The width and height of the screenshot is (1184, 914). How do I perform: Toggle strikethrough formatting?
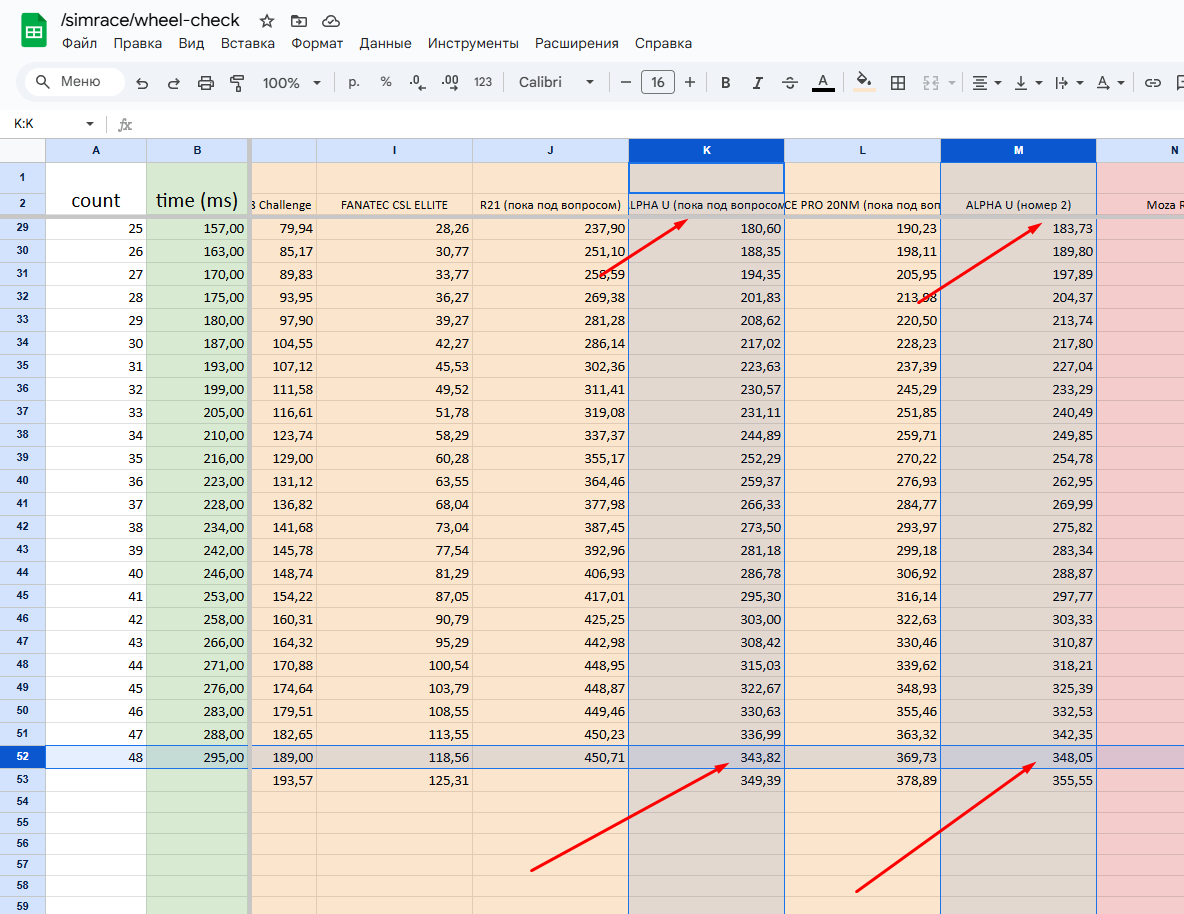(790, 82)
